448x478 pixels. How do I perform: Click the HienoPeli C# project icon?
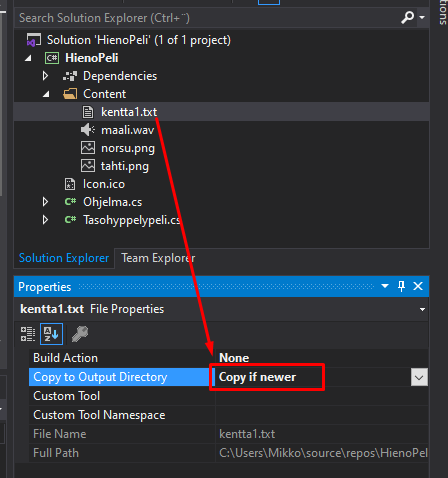coord(52,58)
